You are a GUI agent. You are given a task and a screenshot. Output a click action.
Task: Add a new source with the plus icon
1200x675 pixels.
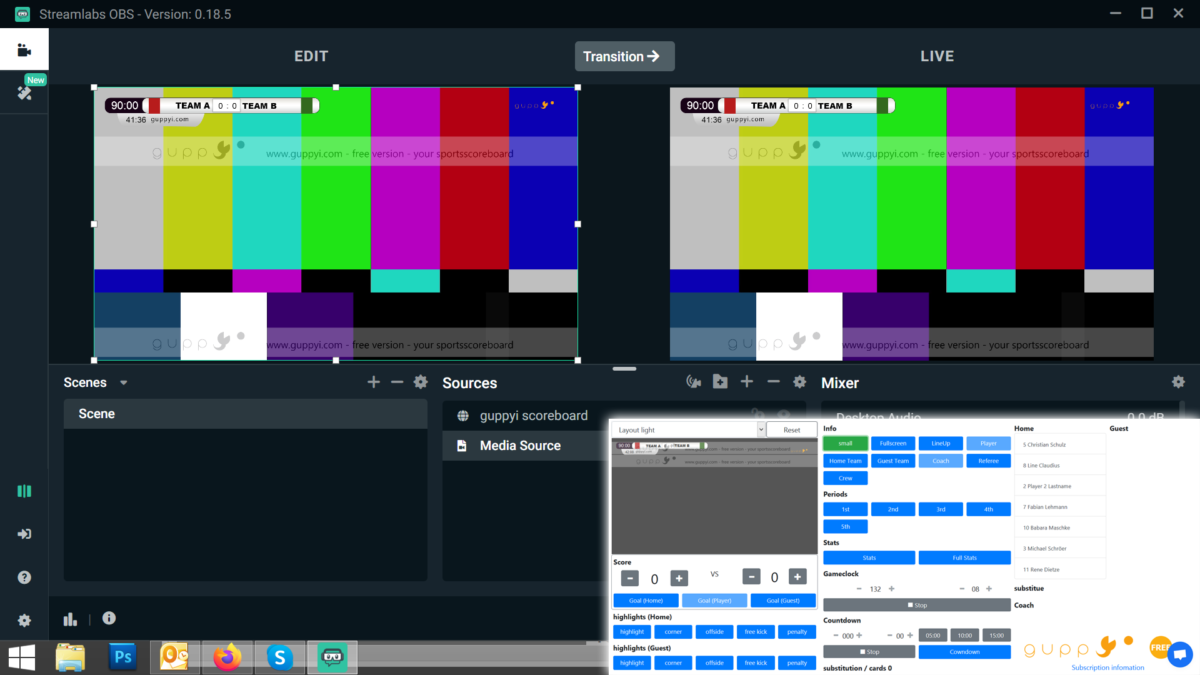pos(746,382)
